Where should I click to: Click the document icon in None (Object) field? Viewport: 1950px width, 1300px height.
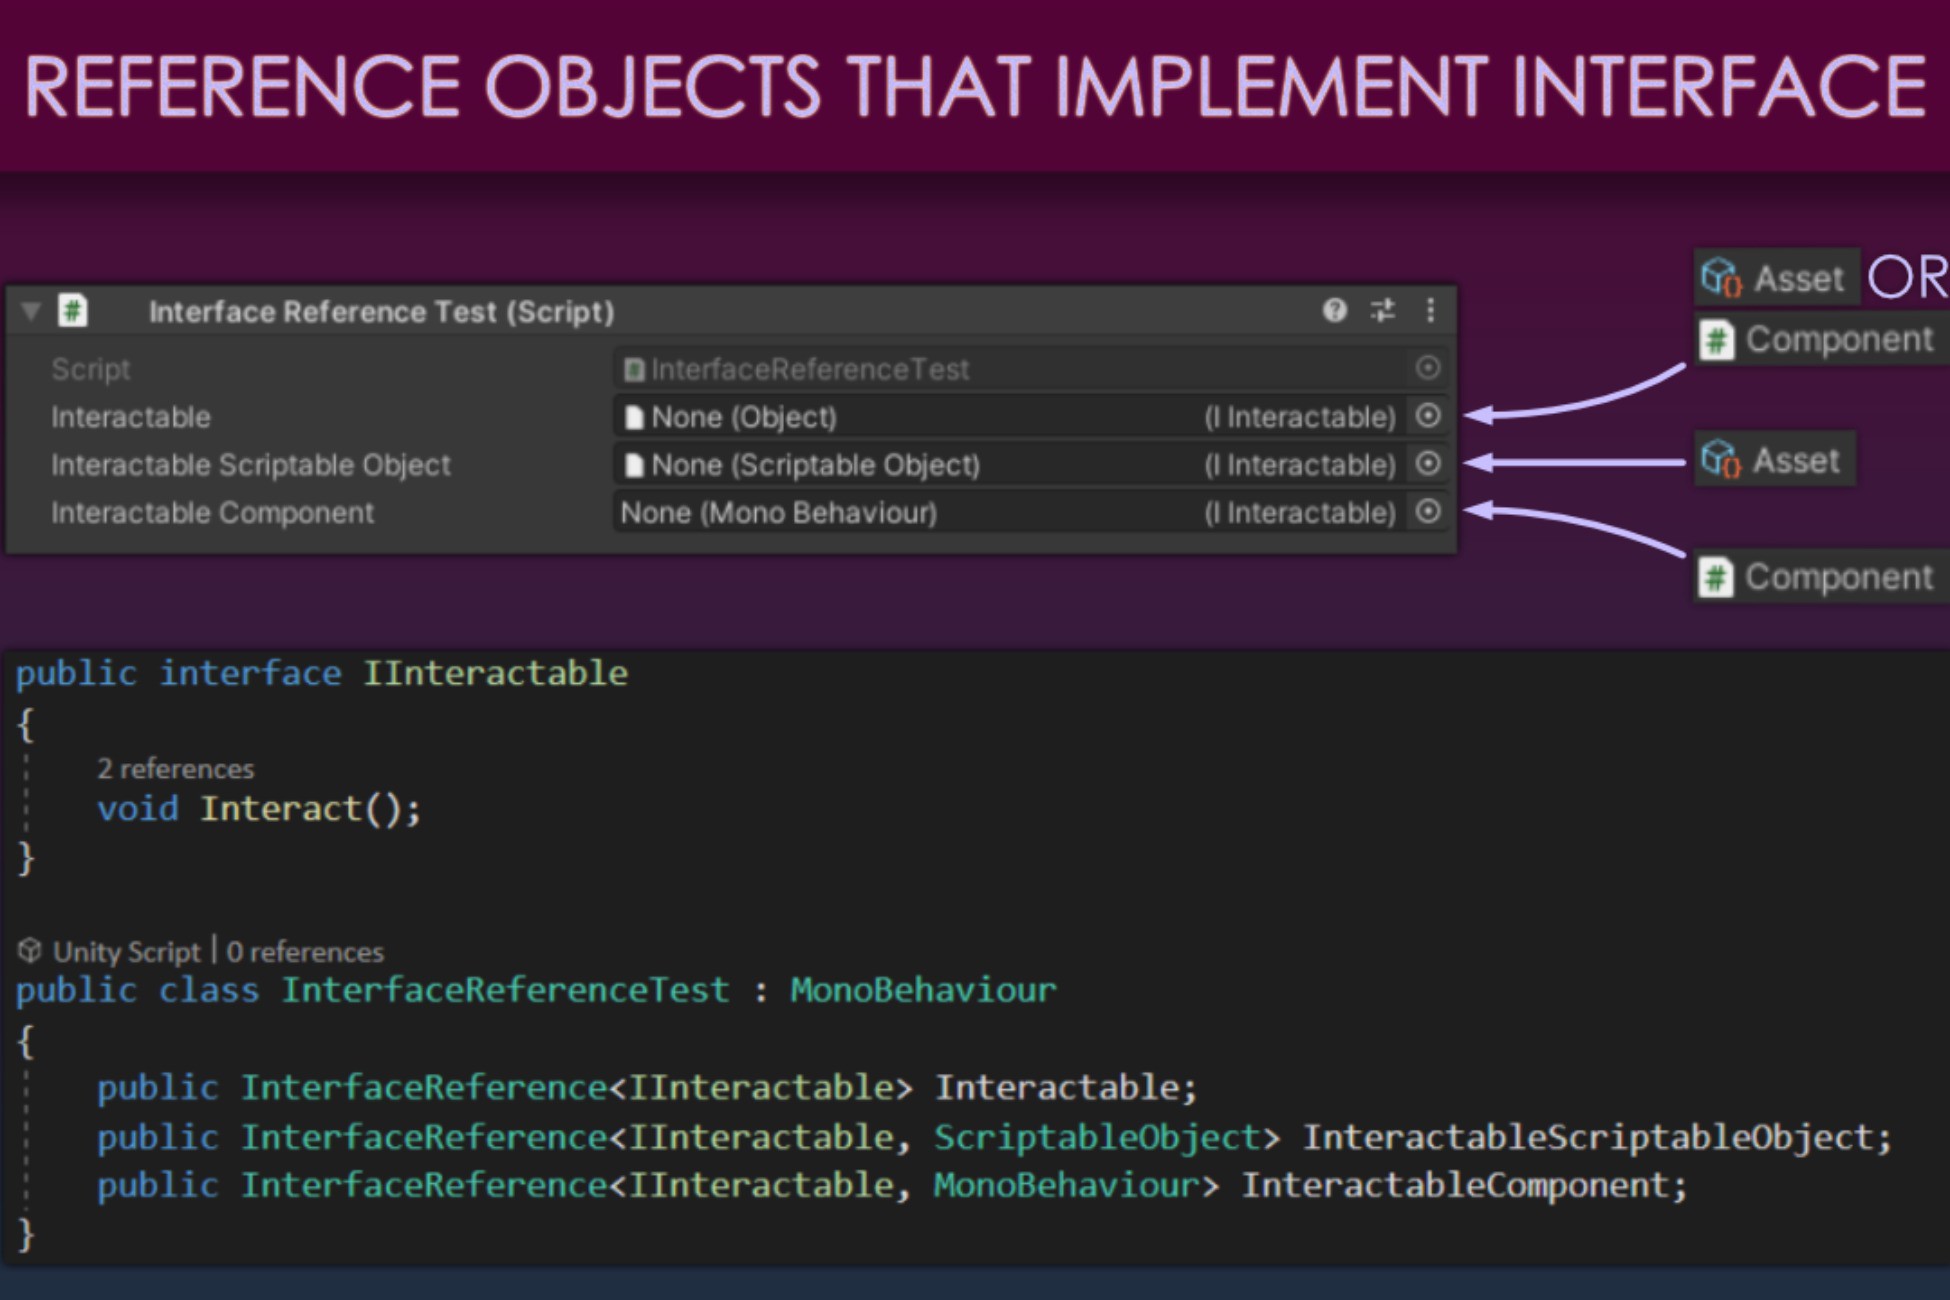point(633,417)
